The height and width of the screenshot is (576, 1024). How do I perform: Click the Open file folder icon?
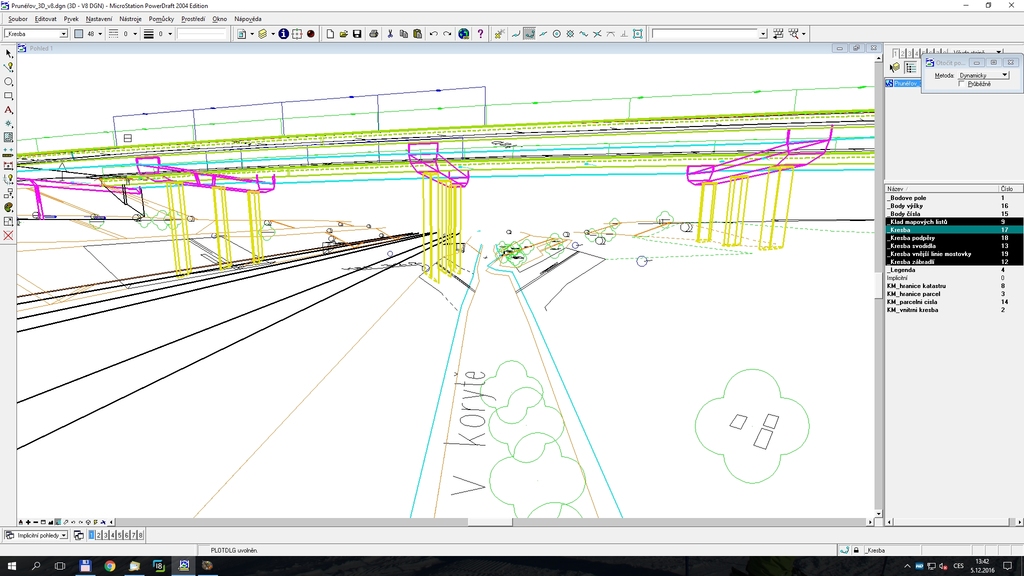pos(343,34)
